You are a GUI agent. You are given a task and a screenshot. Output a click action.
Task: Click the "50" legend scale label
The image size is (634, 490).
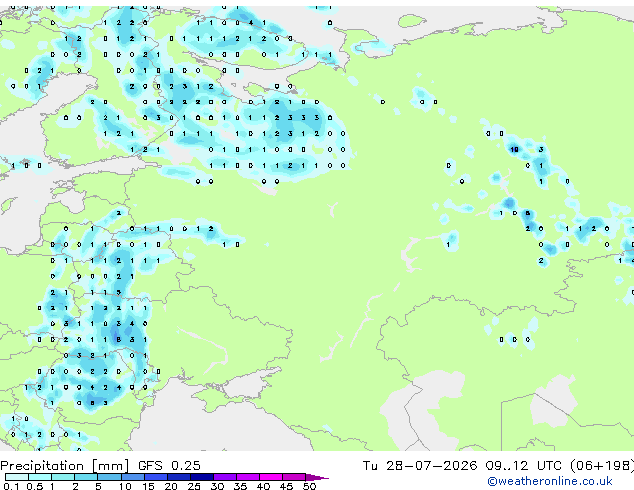[x=309, y=486]
